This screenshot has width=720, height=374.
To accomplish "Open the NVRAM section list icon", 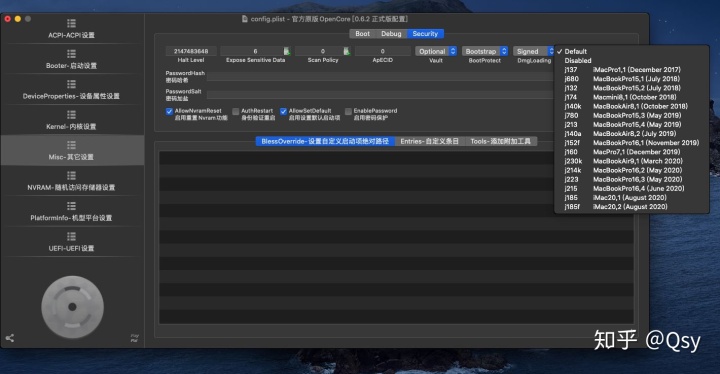I will point(71,176).
